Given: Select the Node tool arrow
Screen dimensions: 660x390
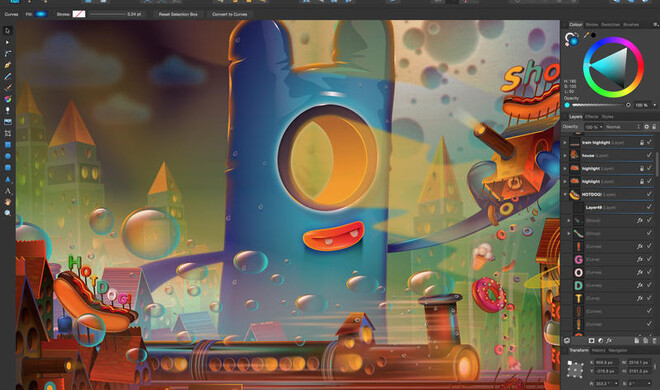Looking at the screenshot, I should 8,42.
